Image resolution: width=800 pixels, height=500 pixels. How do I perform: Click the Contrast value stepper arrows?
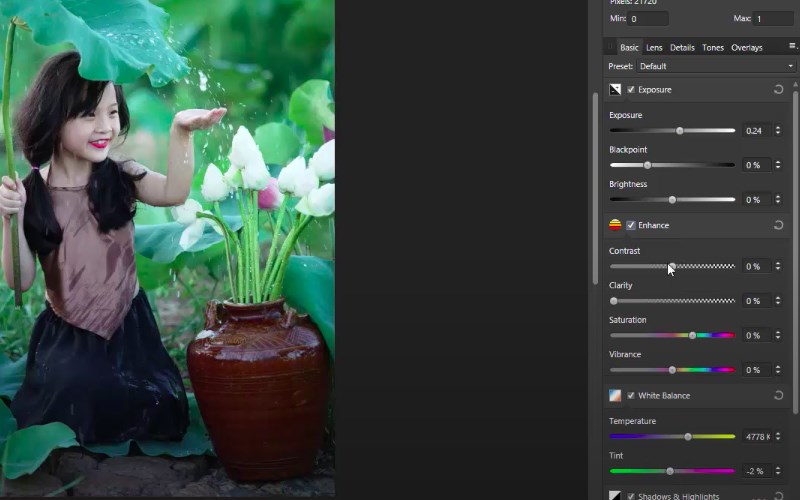pyautogui.click(x=778, y=266)
